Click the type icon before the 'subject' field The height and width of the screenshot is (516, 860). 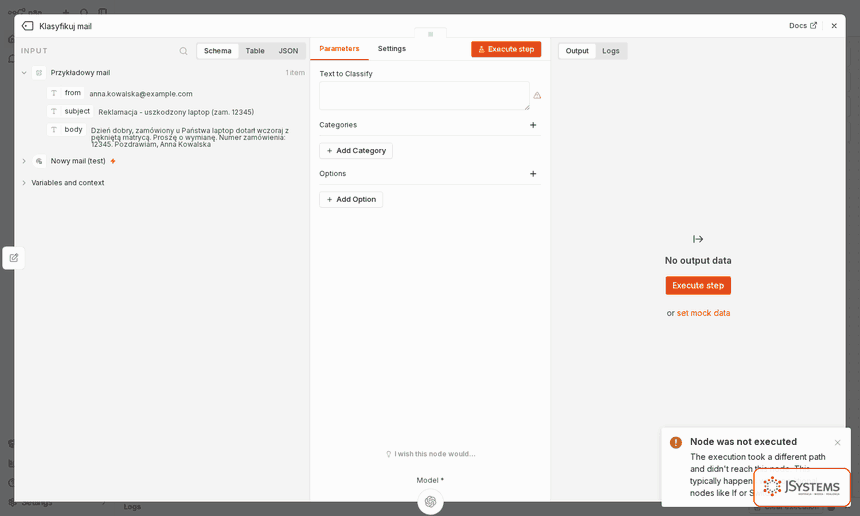(54, 111)
